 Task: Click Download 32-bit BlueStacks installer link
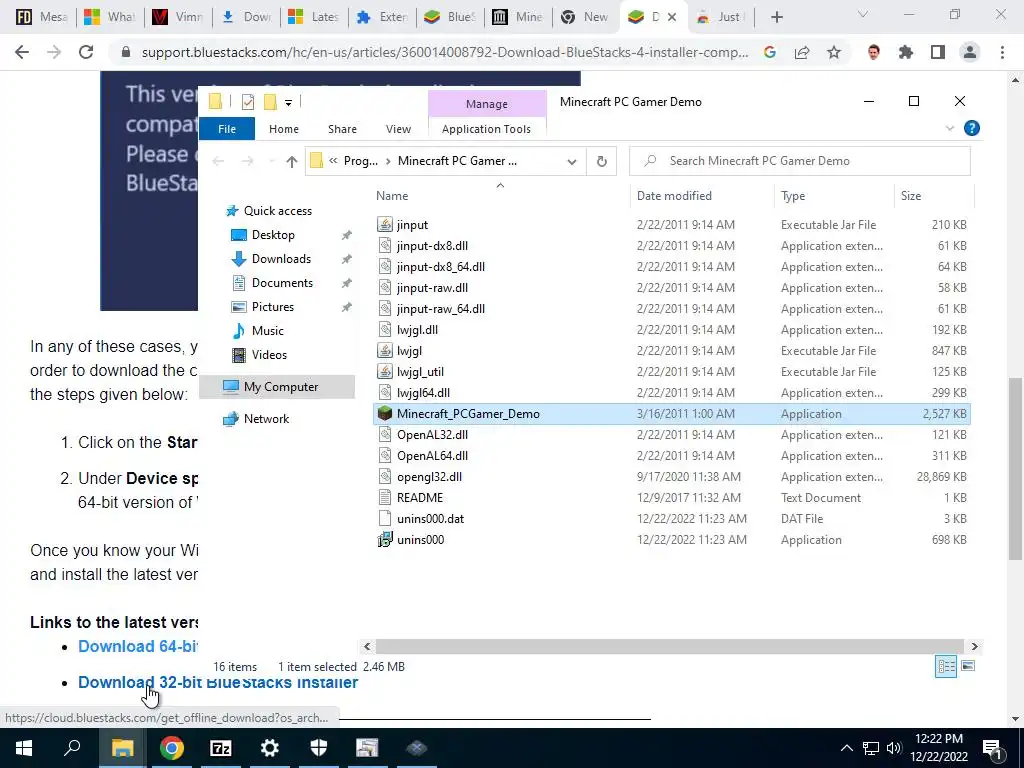[x=218, y=682]
